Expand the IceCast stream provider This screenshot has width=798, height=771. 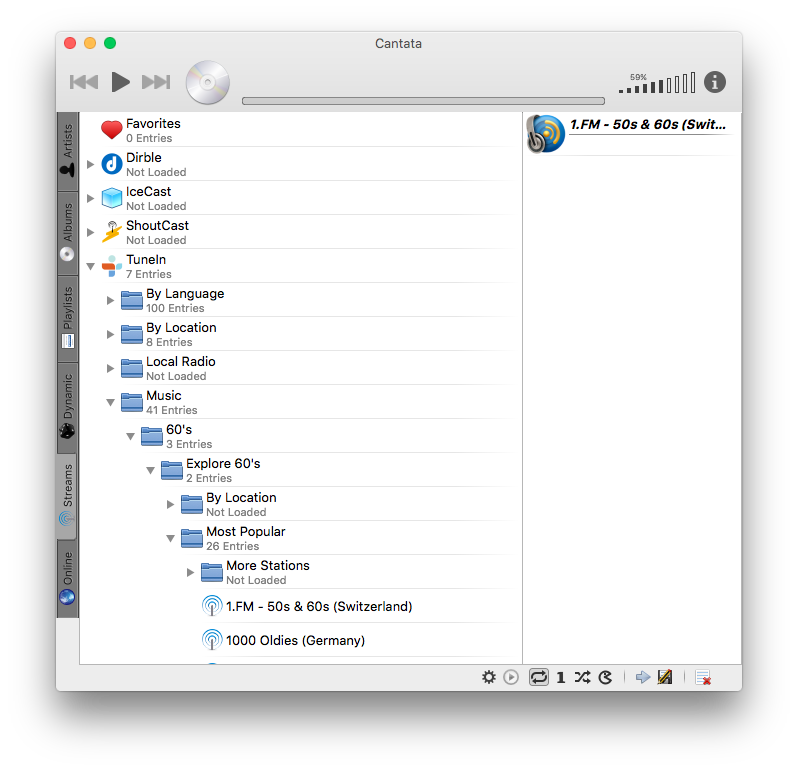coord(91,198)
